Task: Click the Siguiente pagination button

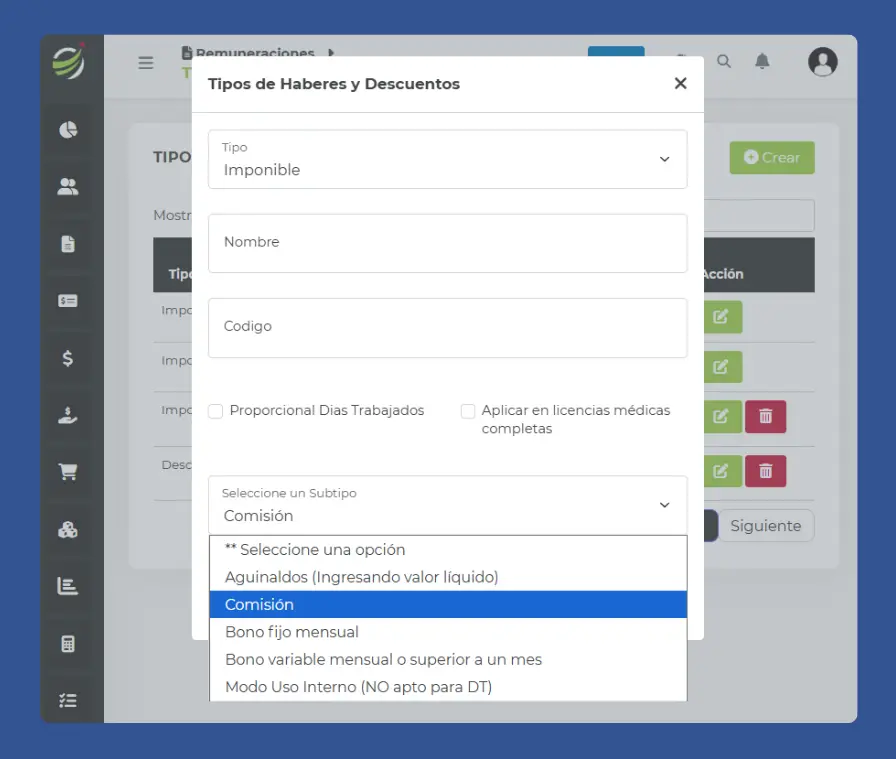Action: [x=765, y=526]
